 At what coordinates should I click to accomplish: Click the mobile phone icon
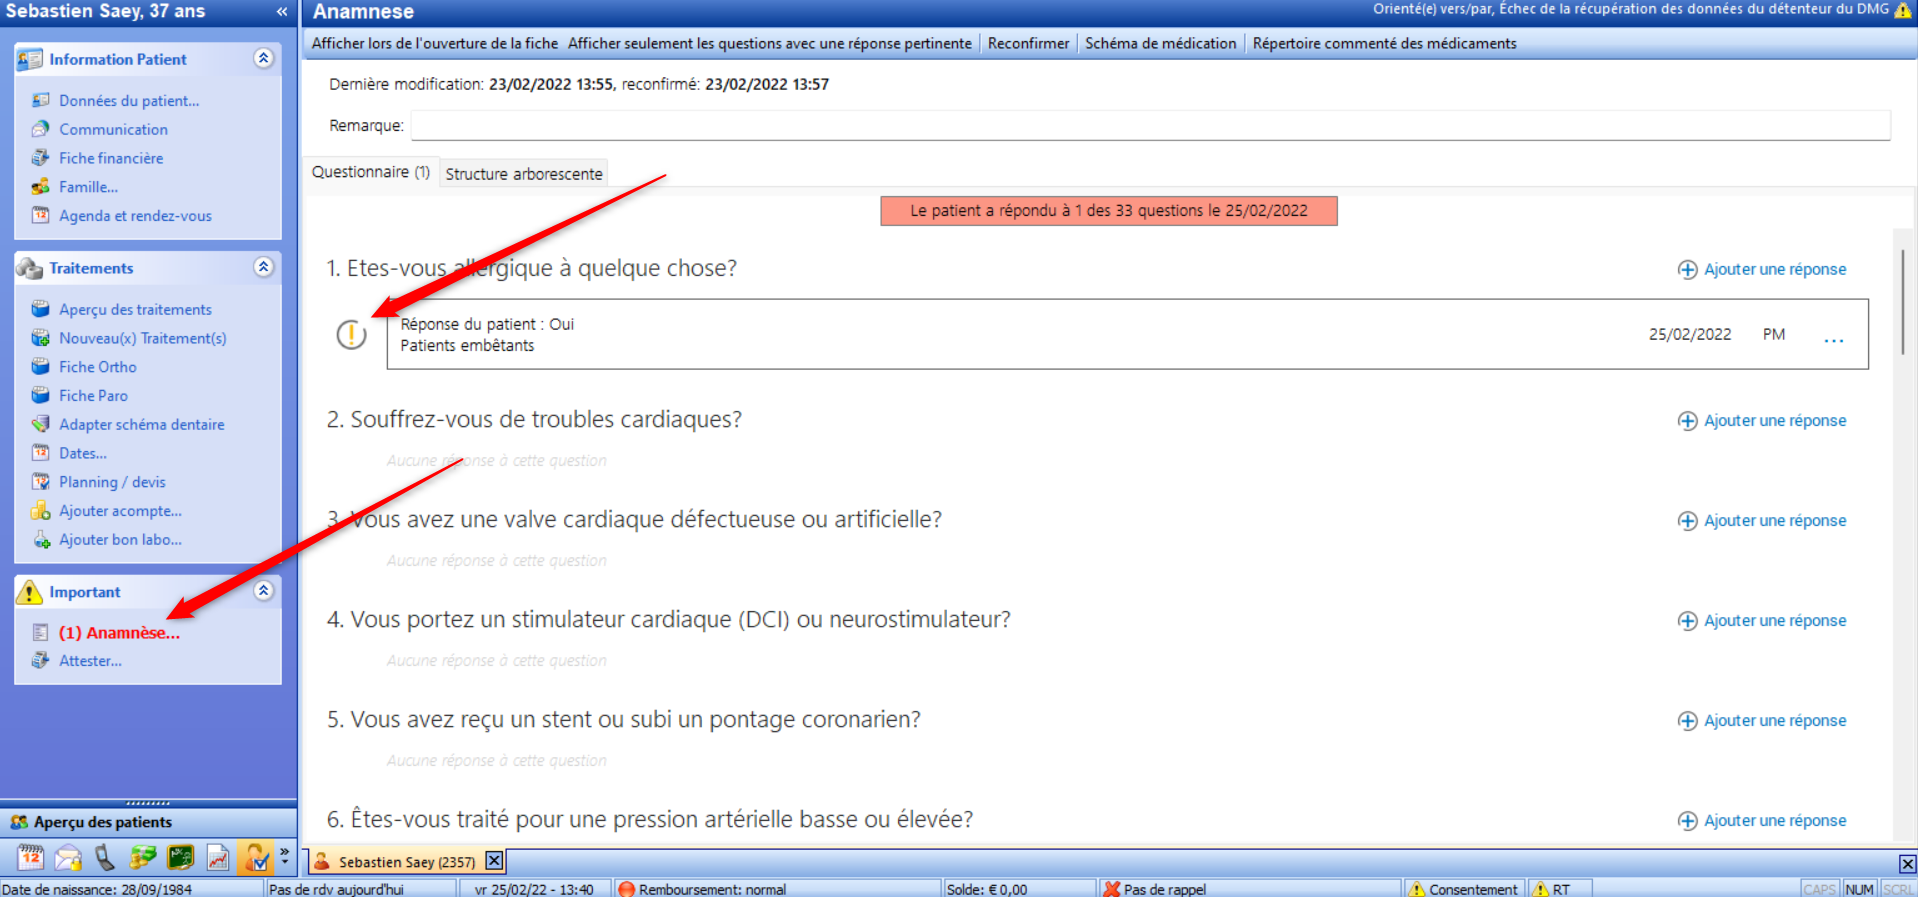click(105, 857)
